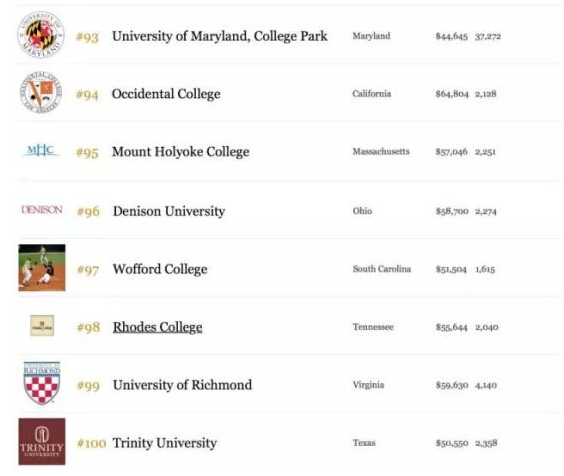Click the Massachusetts state label
Screen dimensions: 564x476
(x=381, y=151)
